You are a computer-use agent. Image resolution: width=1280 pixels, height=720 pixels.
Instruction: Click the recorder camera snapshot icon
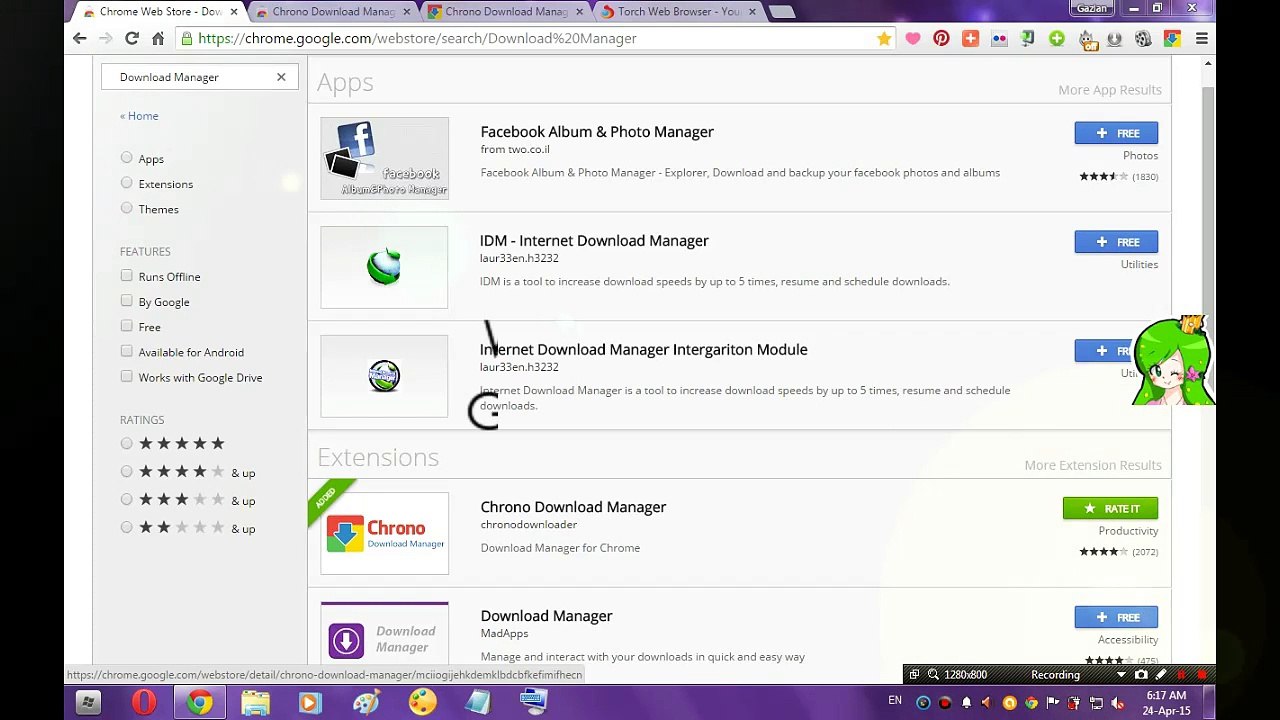(1141, 675)
